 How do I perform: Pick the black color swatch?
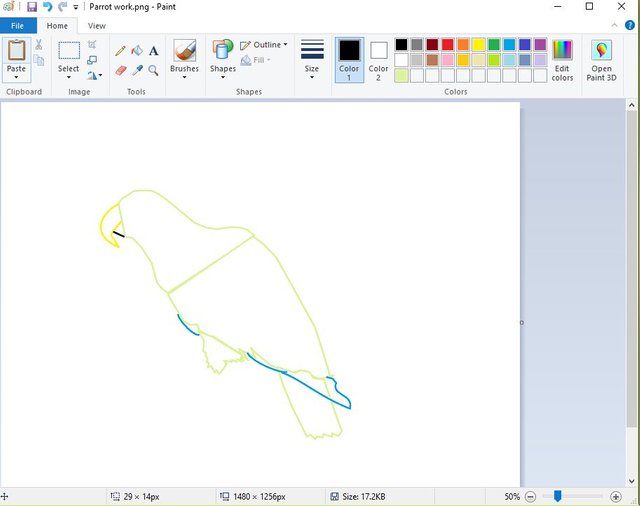coord(401,44)
